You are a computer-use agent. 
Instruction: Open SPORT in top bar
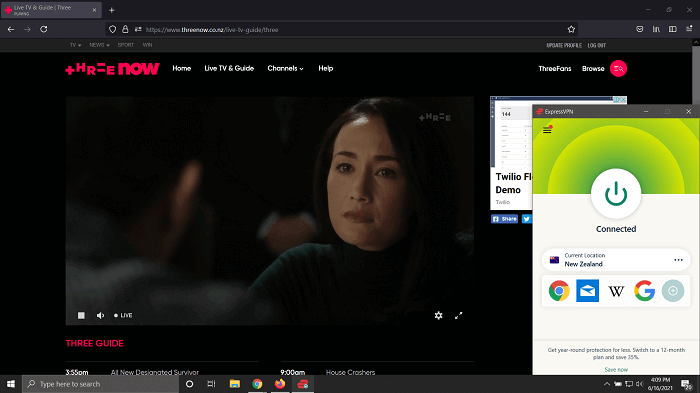pyautogui.click(x=125, y=45)
